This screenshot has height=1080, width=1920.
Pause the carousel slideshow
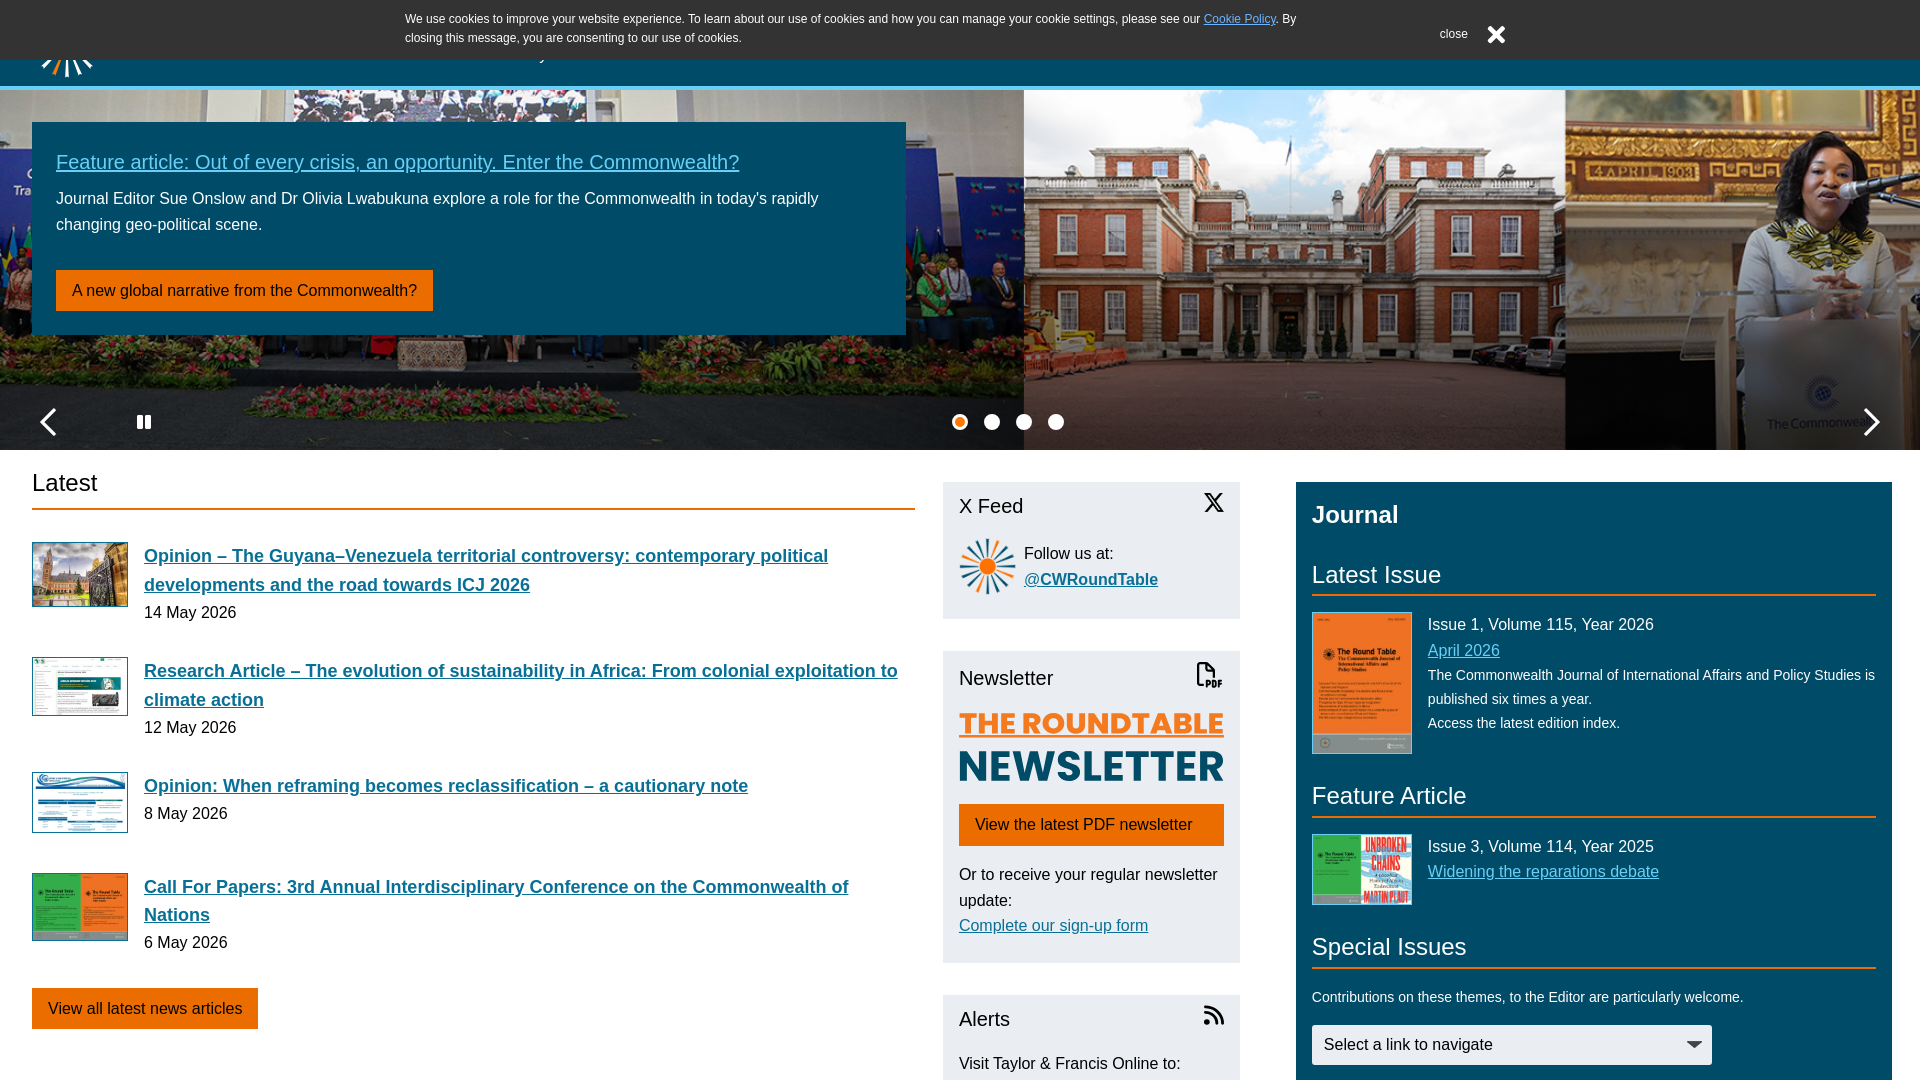pos(144,422)
